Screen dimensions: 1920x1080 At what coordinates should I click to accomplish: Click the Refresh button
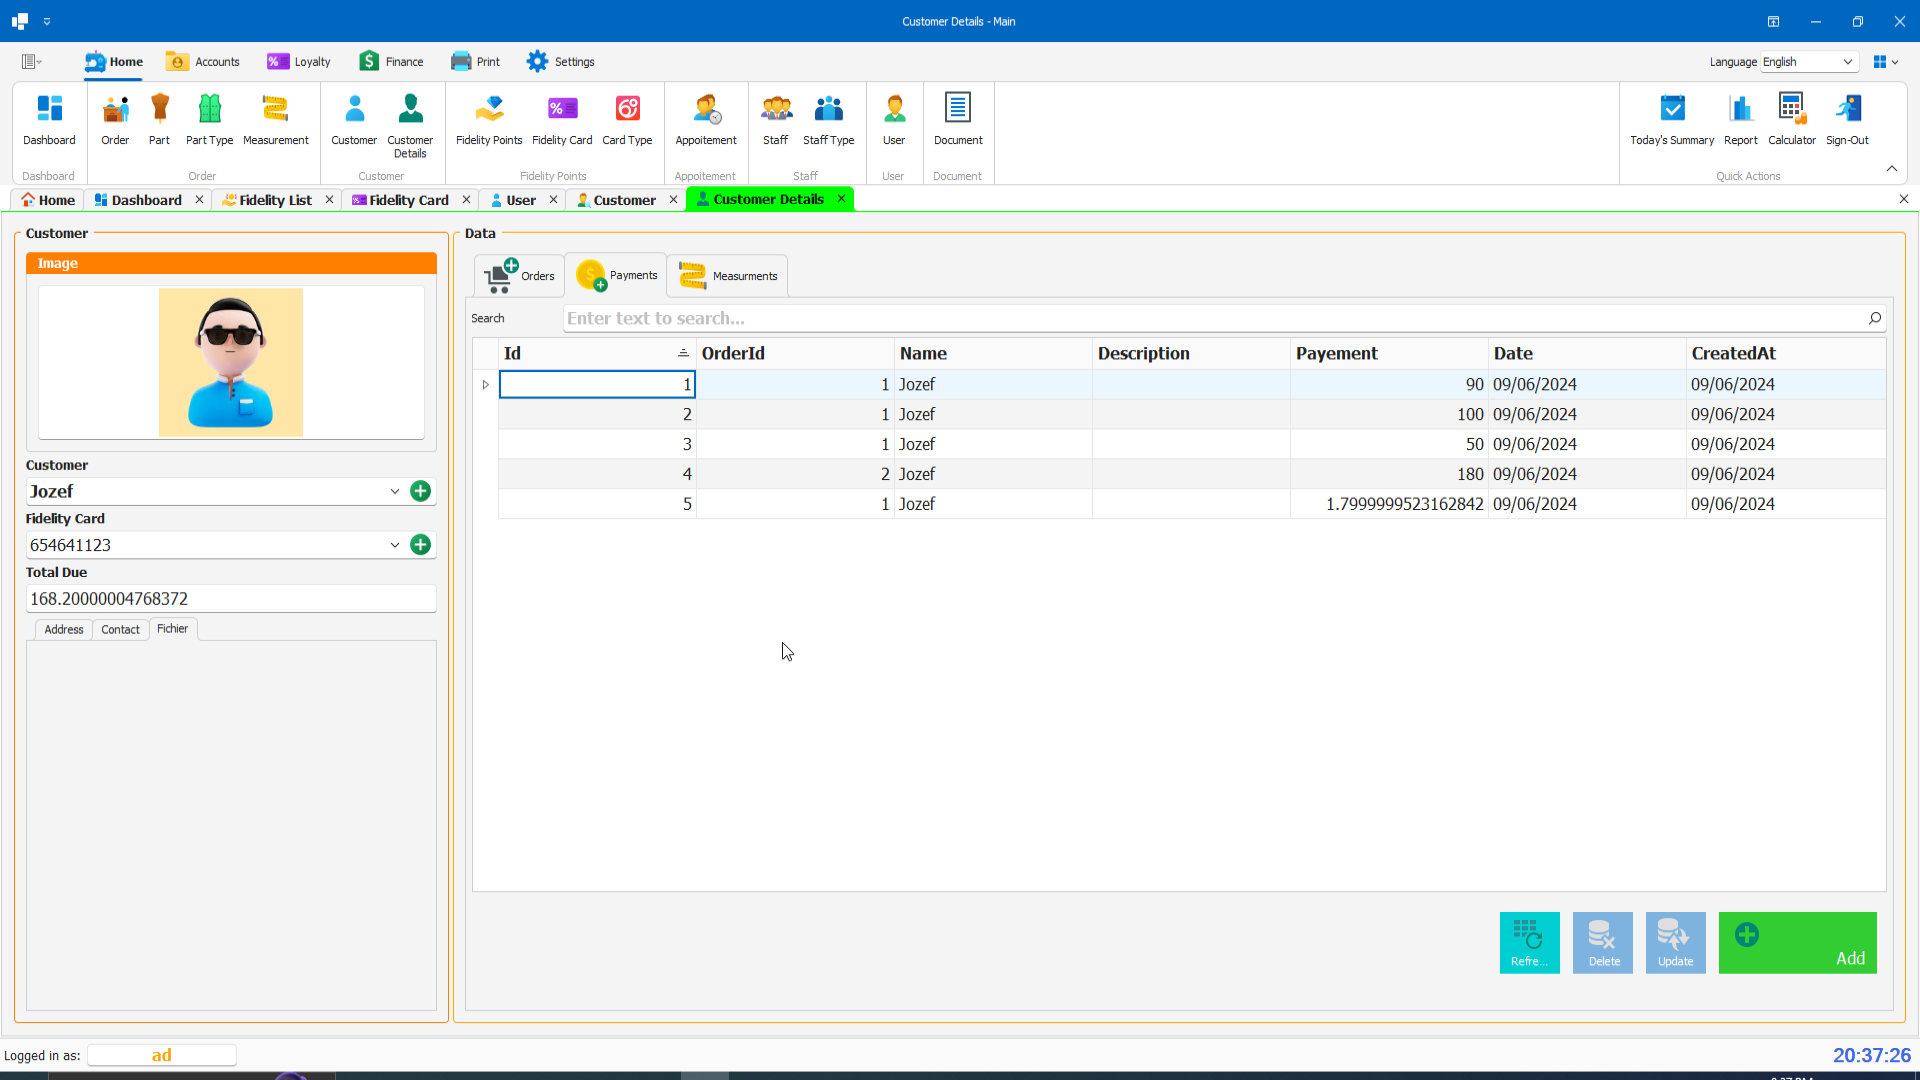pyautogui.click(x=1529, y=942)
